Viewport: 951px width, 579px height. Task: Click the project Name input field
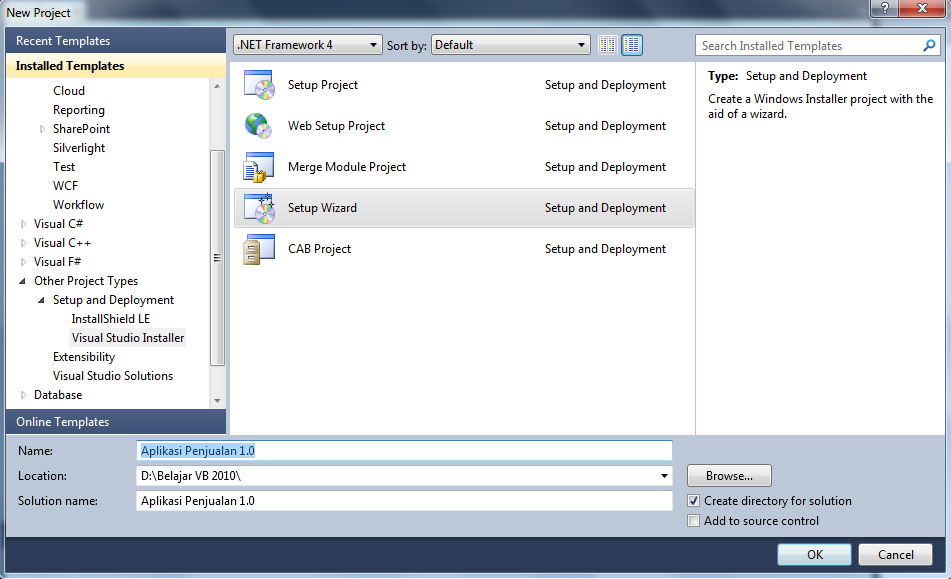click(x=405, y=450)
